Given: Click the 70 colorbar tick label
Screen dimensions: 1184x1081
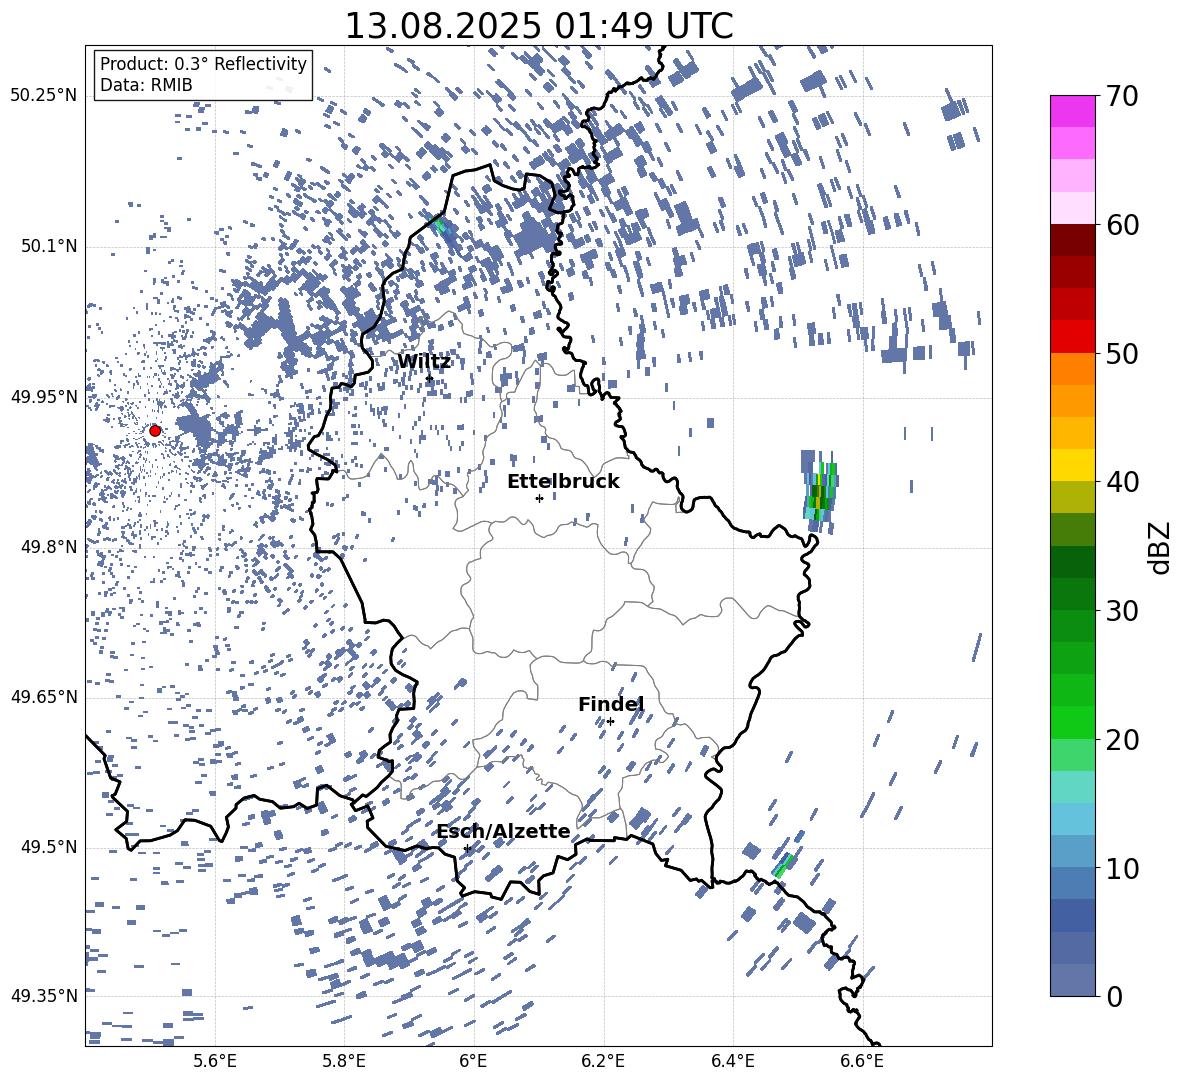Looking at the screenshot, I should point(1122,96).
